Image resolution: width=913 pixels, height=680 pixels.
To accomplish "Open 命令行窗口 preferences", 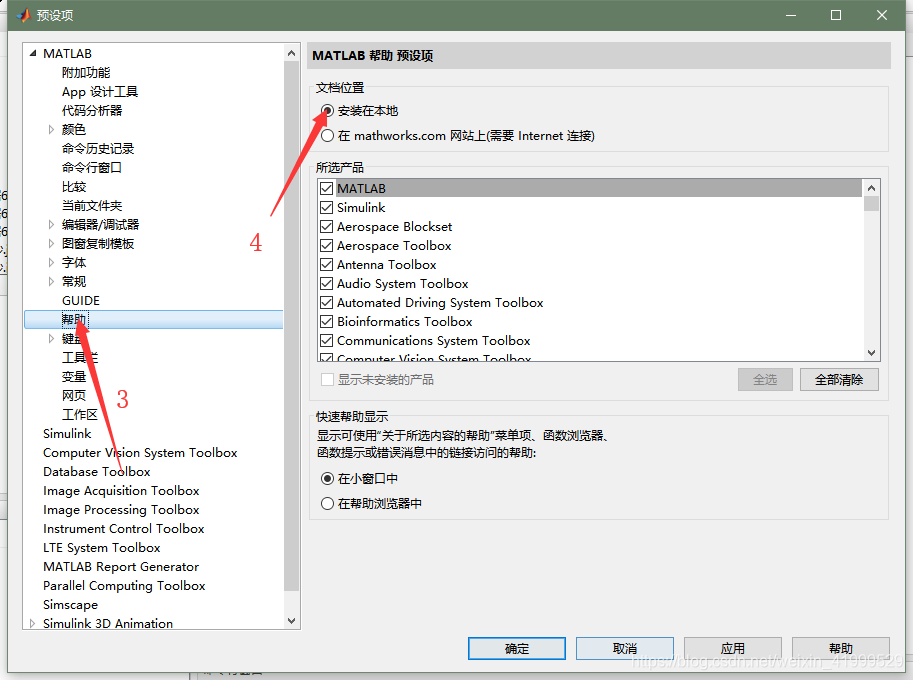I will click(x=92, y=168).
